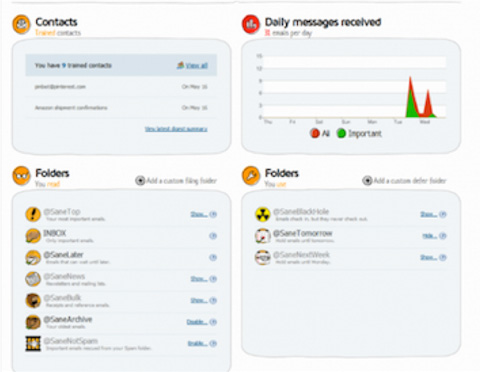Hide the @SaneTomorrow folder

click(x=430, y=236)
